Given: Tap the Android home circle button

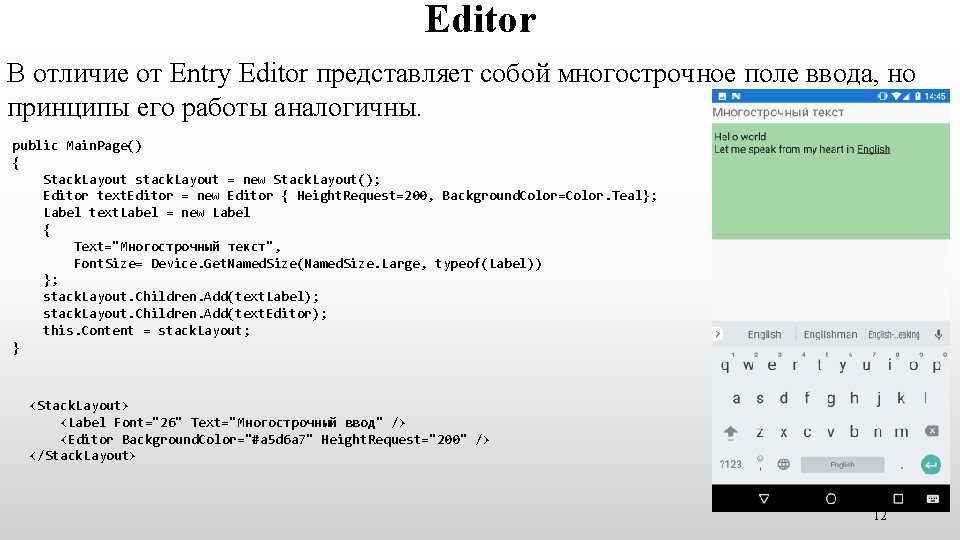Looking at the screenshot, I should 831,498.
